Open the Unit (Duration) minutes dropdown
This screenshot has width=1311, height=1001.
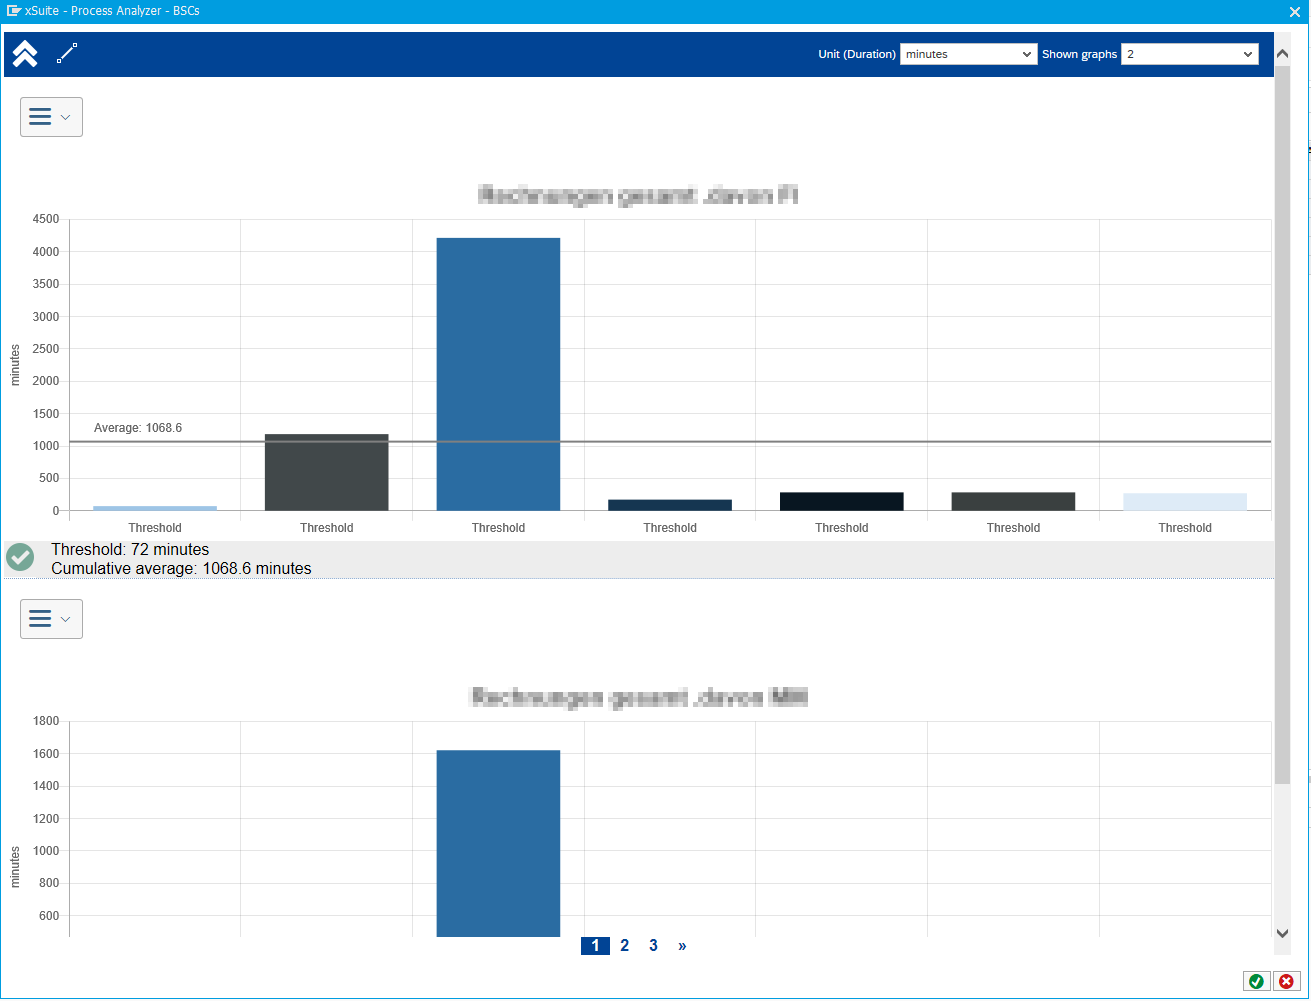click(x=968, y=54)
